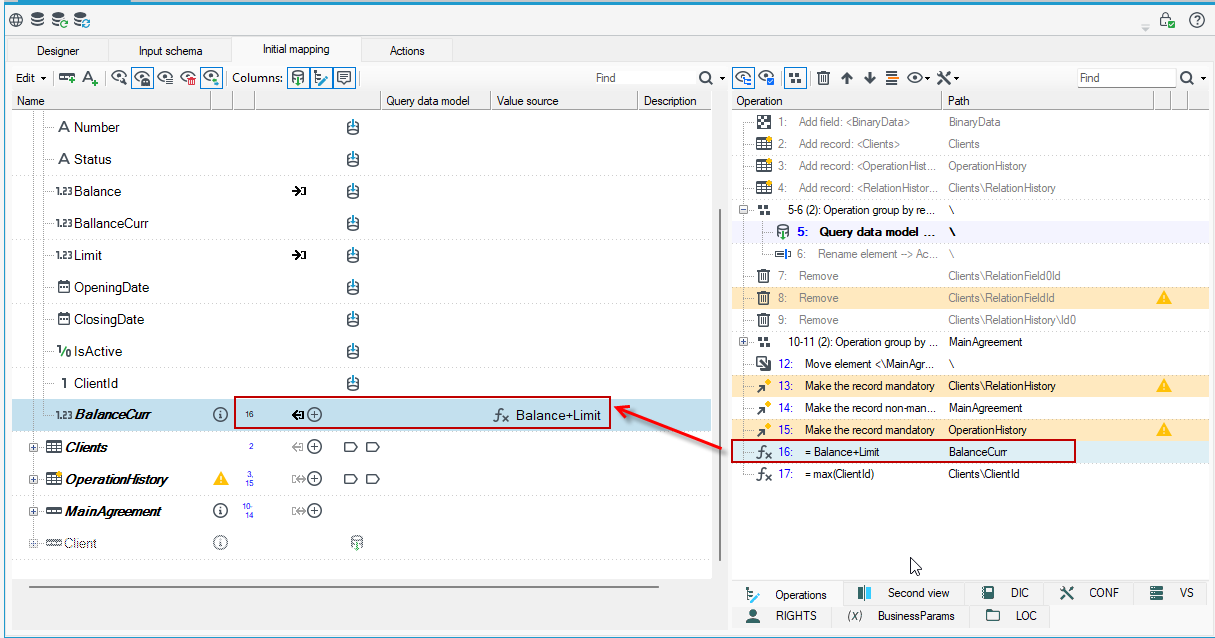This screenshot has height=638, width=1215.
Task: Move operation down with the down arrow
Action: 869,78
